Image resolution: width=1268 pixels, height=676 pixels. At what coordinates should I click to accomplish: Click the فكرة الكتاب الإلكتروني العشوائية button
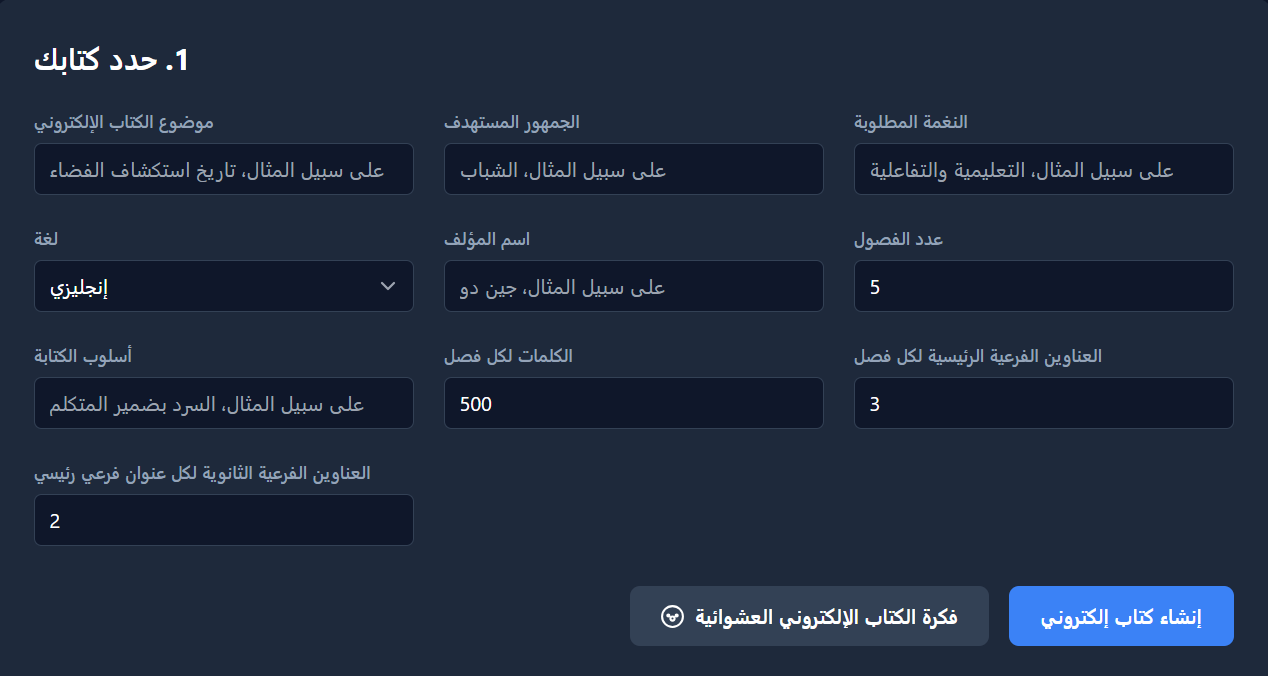[x=809, y=616]
